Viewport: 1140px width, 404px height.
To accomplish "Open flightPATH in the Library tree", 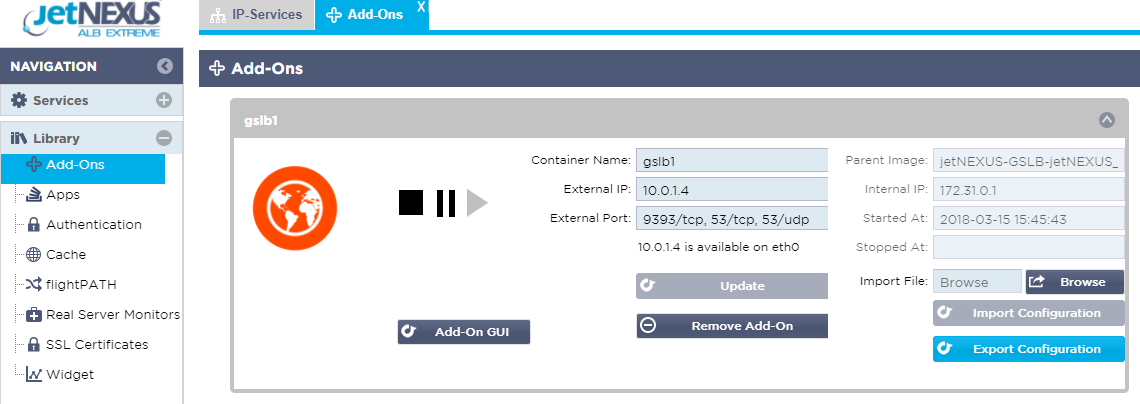I will click(x=81, y=284).
